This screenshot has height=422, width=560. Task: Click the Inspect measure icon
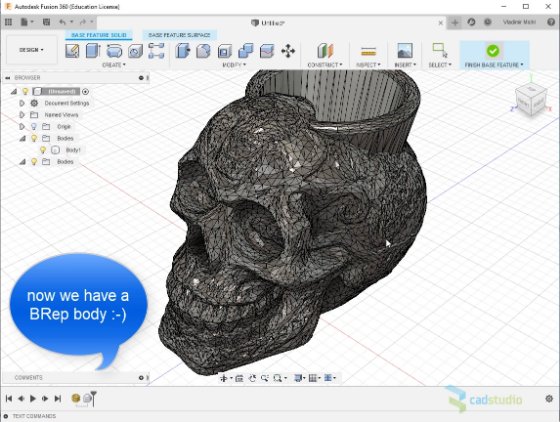pyautogui.click(x=368, y=51)
